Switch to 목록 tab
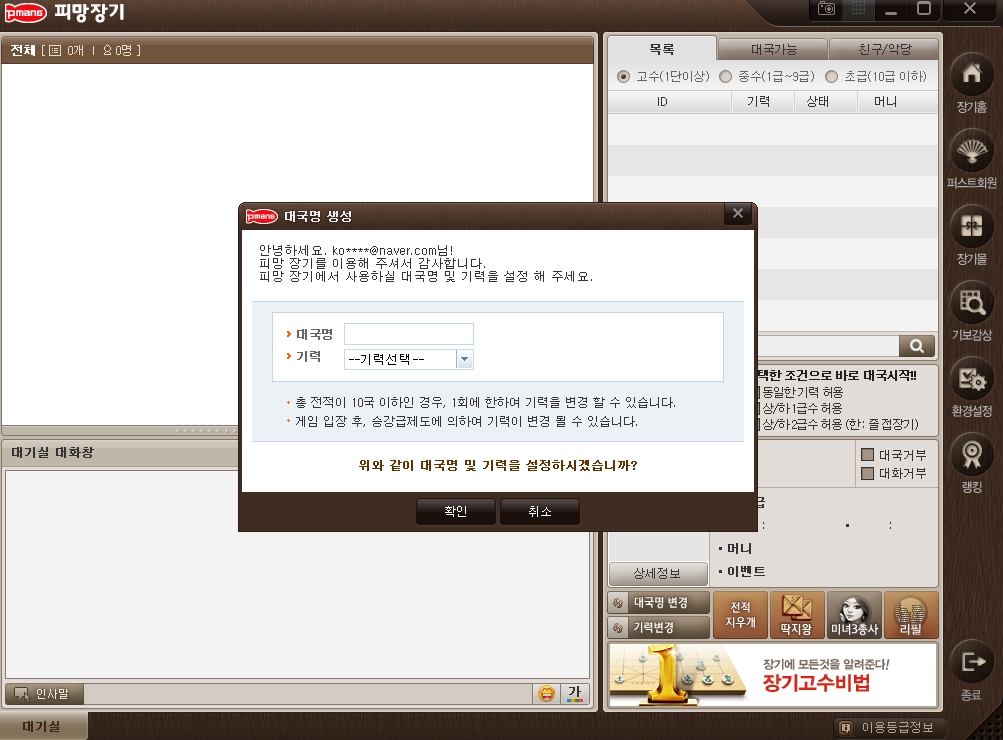1003x740 pixels. [661, 49]
